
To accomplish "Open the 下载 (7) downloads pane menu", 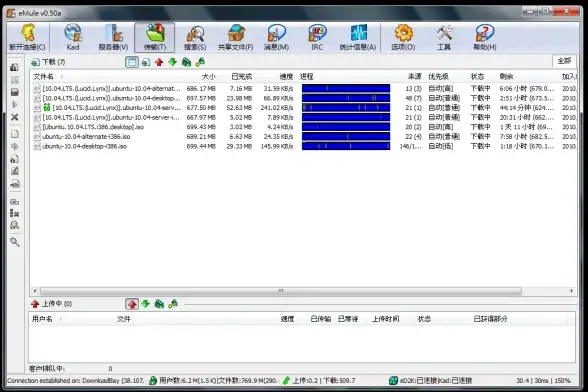I will (x=48, y=62).
